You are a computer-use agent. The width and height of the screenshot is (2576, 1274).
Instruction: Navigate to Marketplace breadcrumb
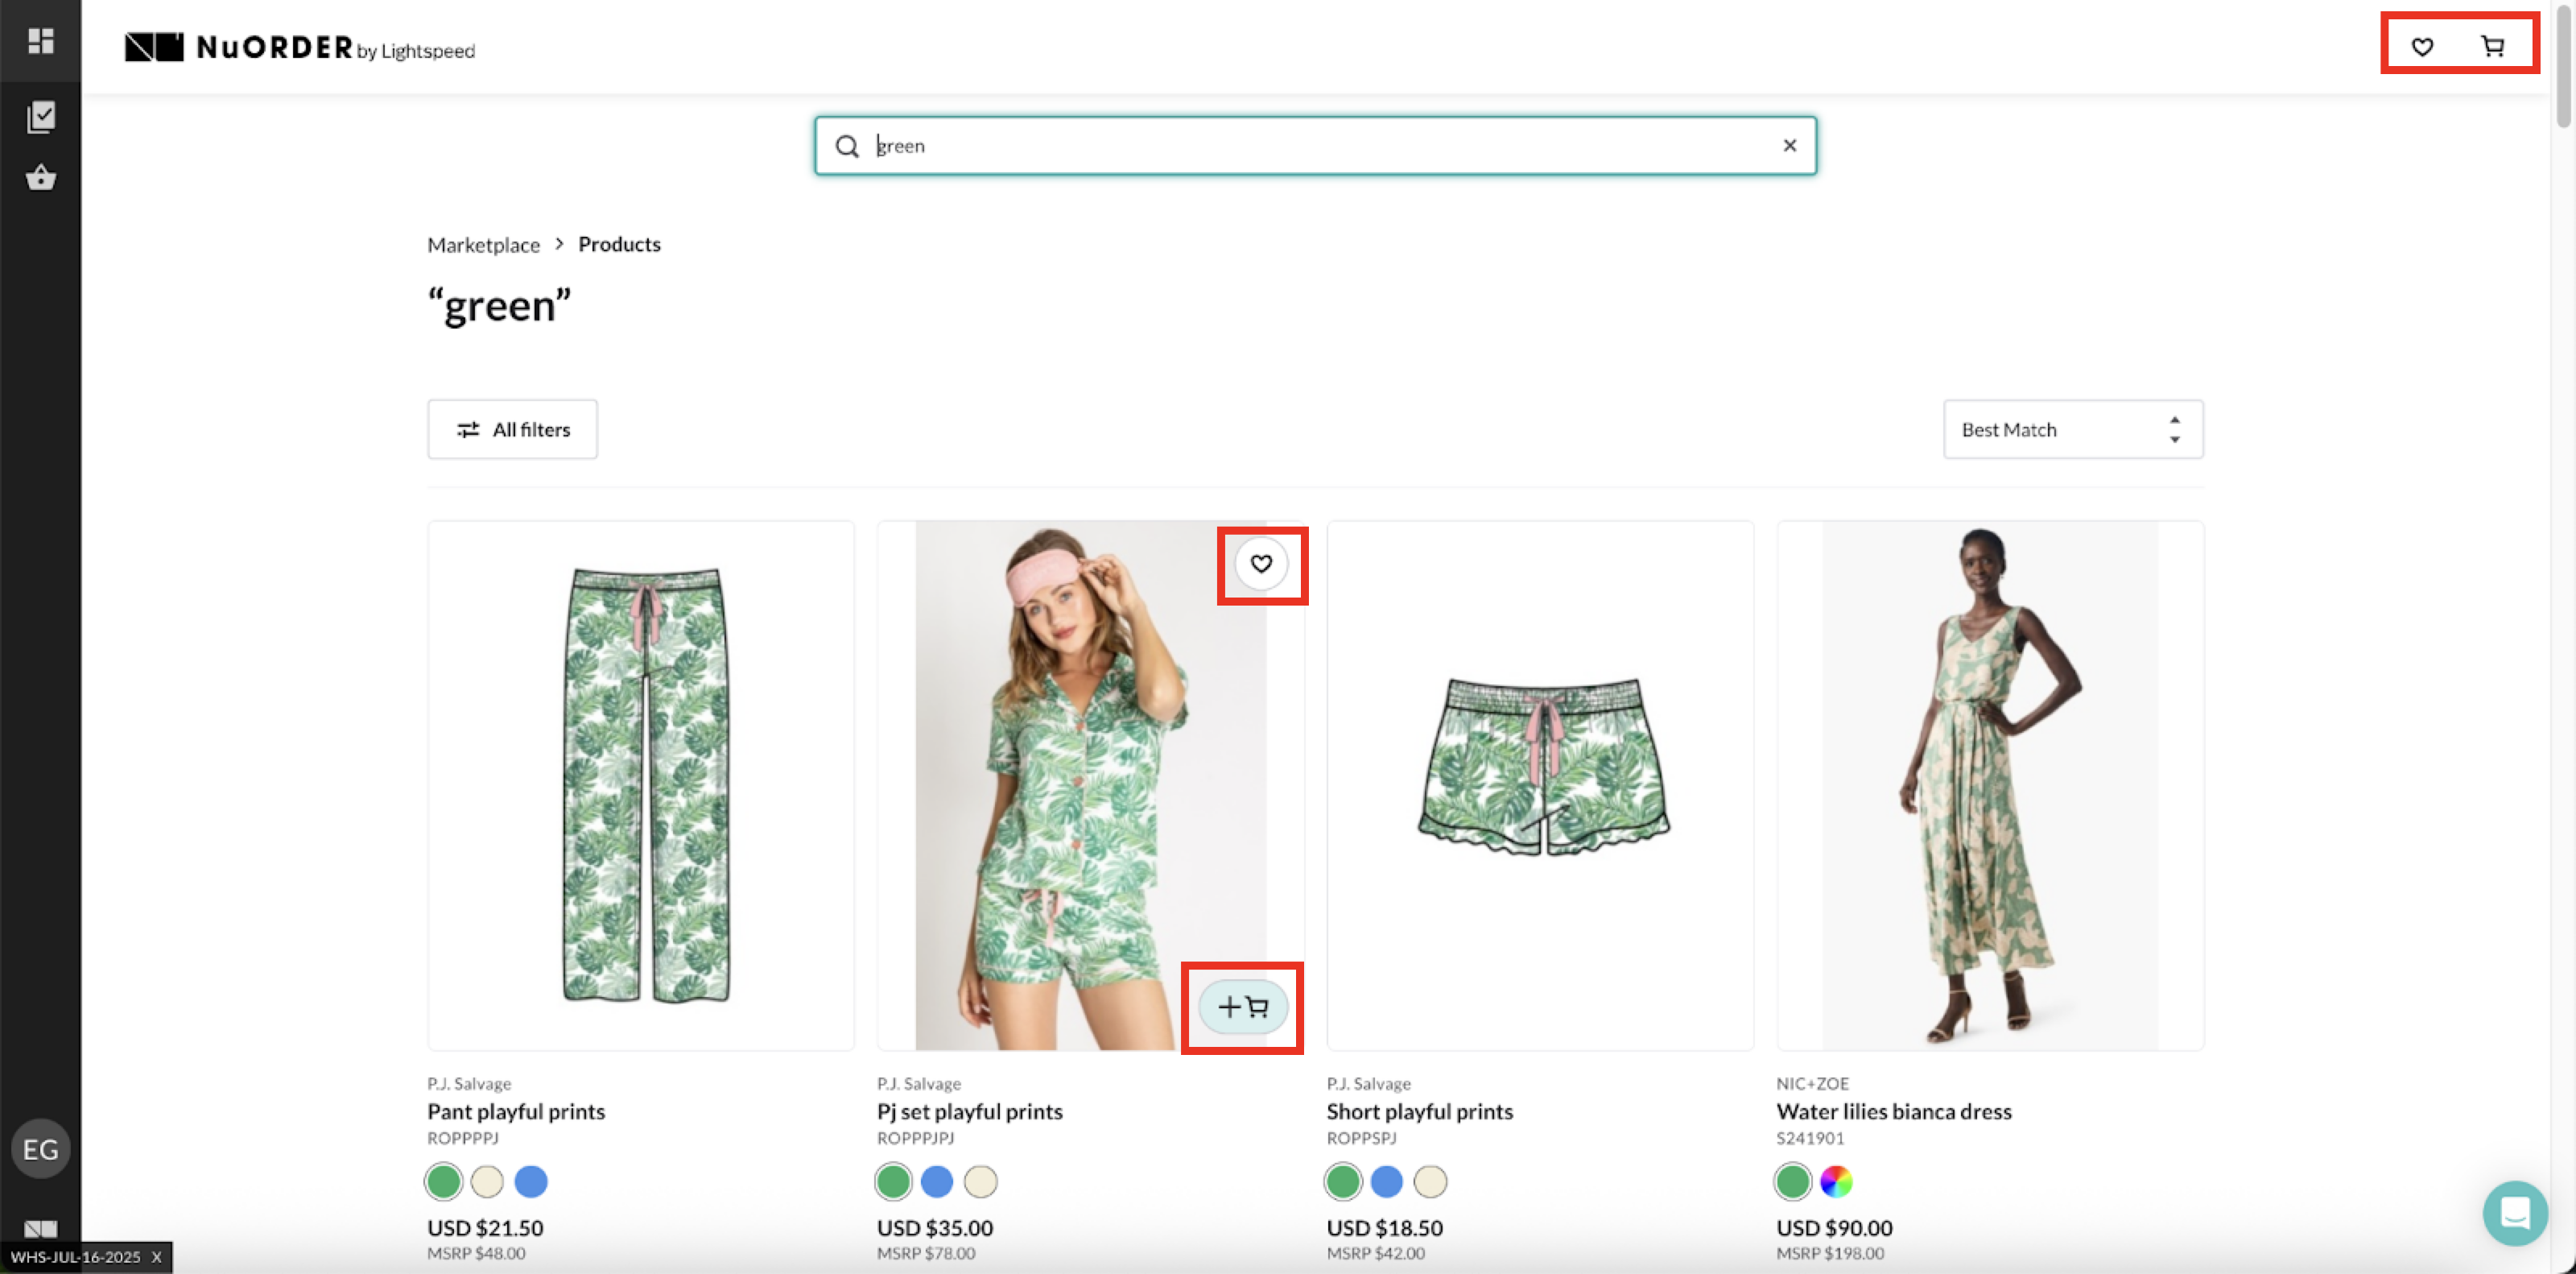(x=483, y=244)
